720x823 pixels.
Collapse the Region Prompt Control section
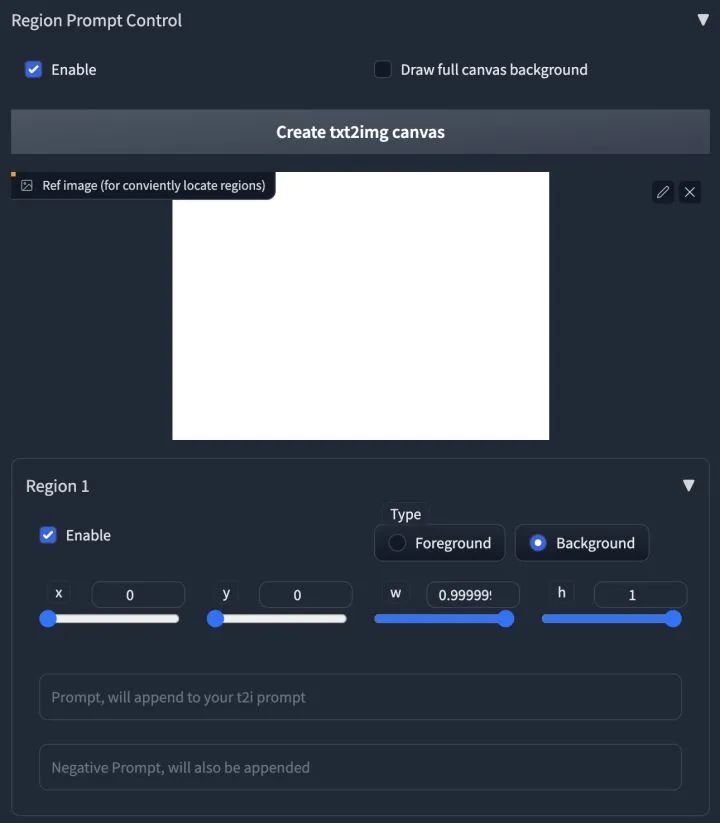(702, 20)
